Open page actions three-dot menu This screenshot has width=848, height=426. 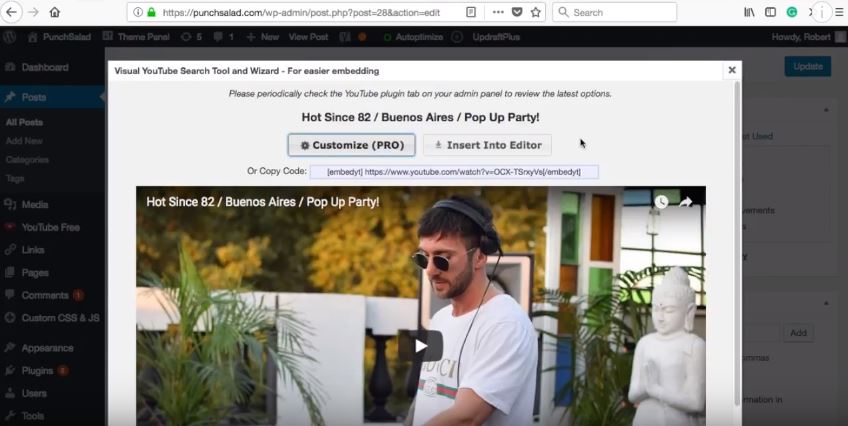pyautogui.click(x=498, y=12)
